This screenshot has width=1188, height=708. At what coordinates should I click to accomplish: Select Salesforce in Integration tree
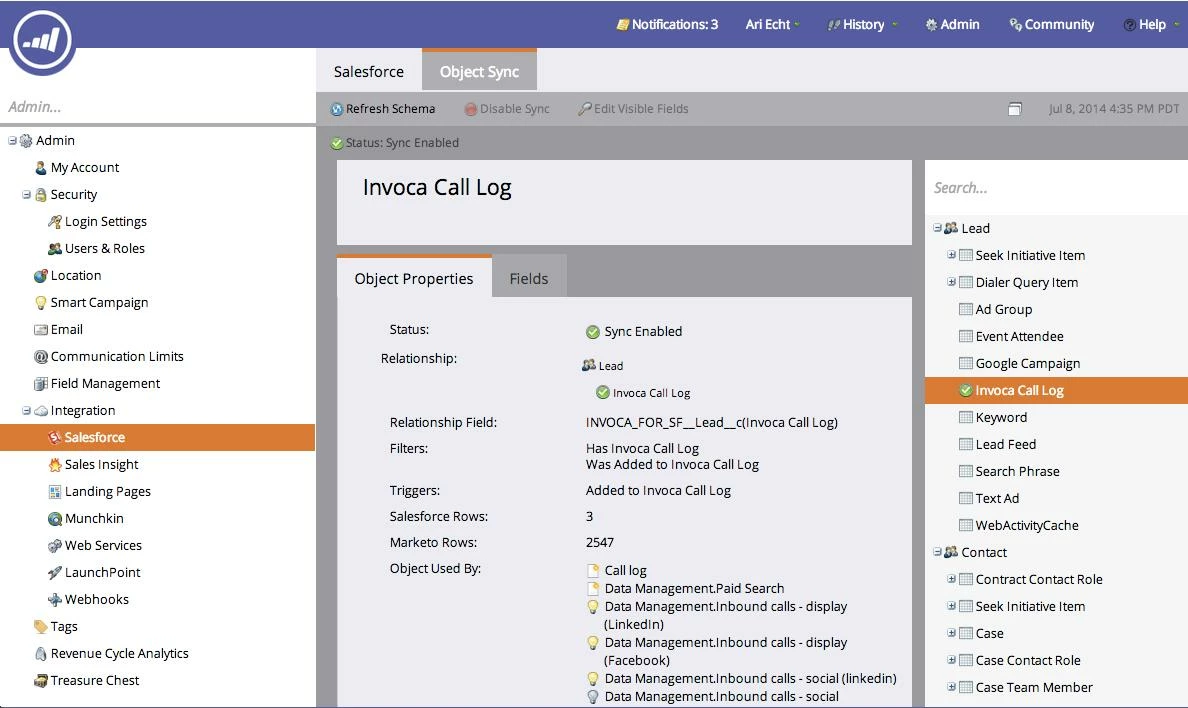[158, 437]
